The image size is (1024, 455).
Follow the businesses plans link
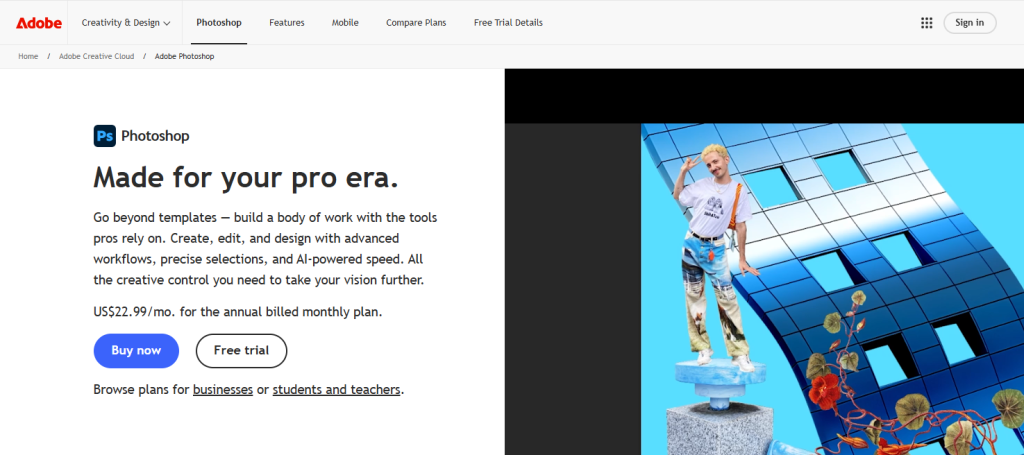pyautogui.click(x=223, y=390)
